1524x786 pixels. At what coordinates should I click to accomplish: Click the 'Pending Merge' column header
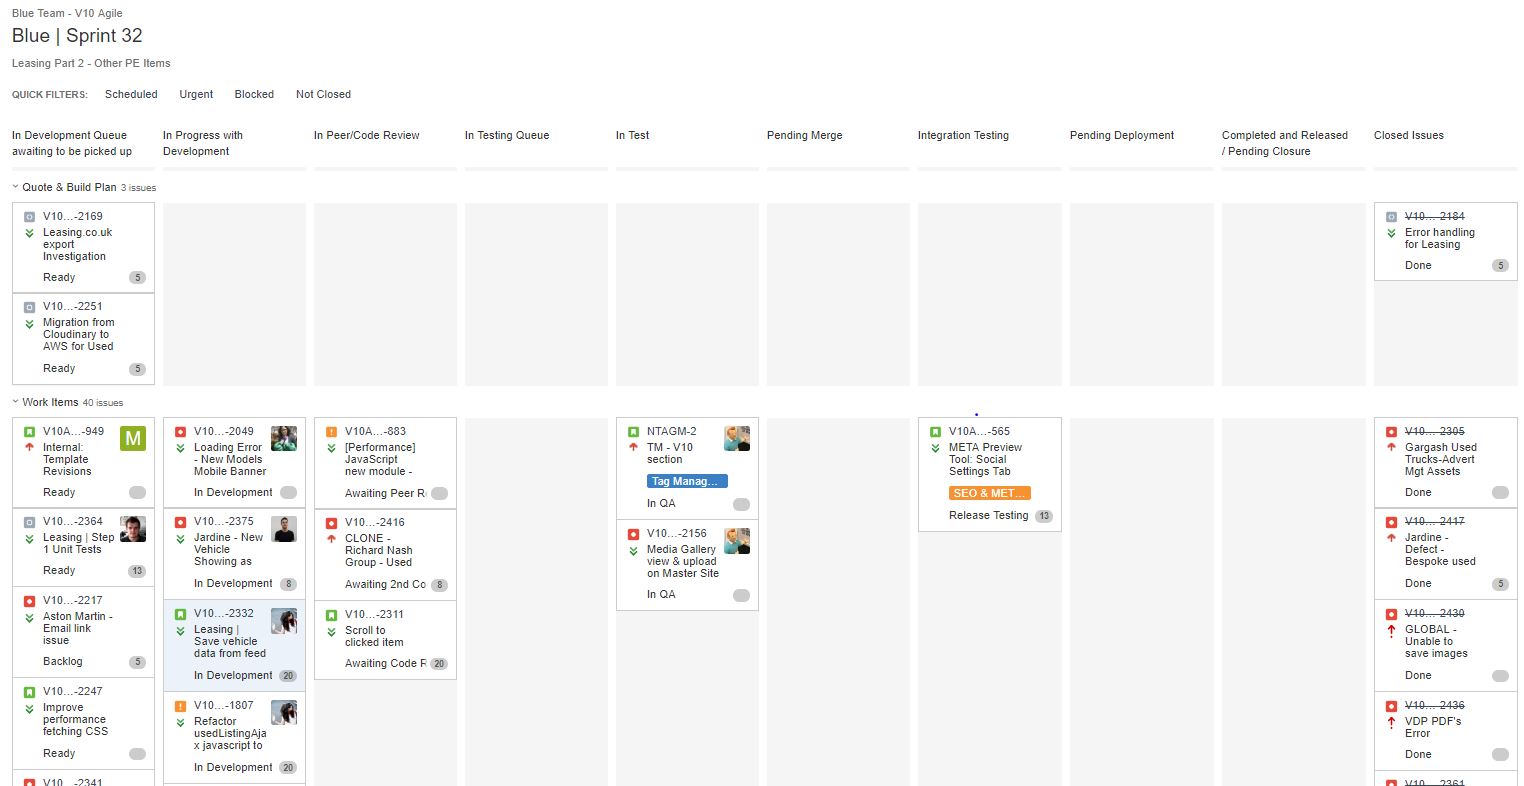click(804, 135)
